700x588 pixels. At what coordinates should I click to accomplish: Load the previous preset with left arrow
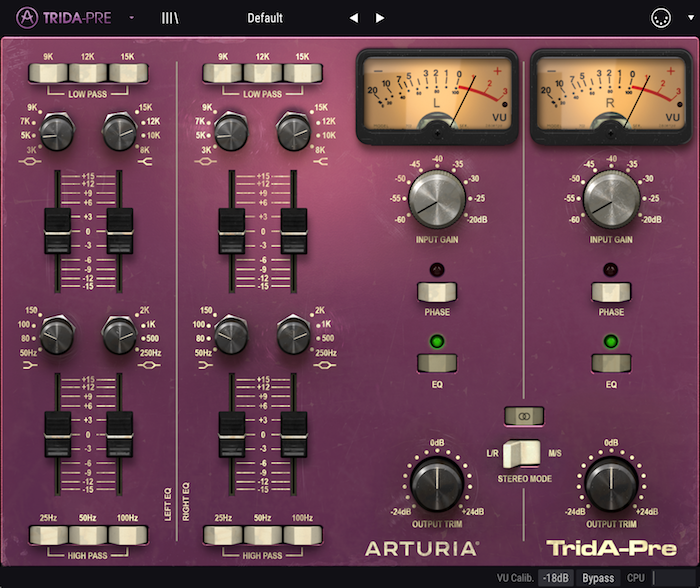pos(354,18)
